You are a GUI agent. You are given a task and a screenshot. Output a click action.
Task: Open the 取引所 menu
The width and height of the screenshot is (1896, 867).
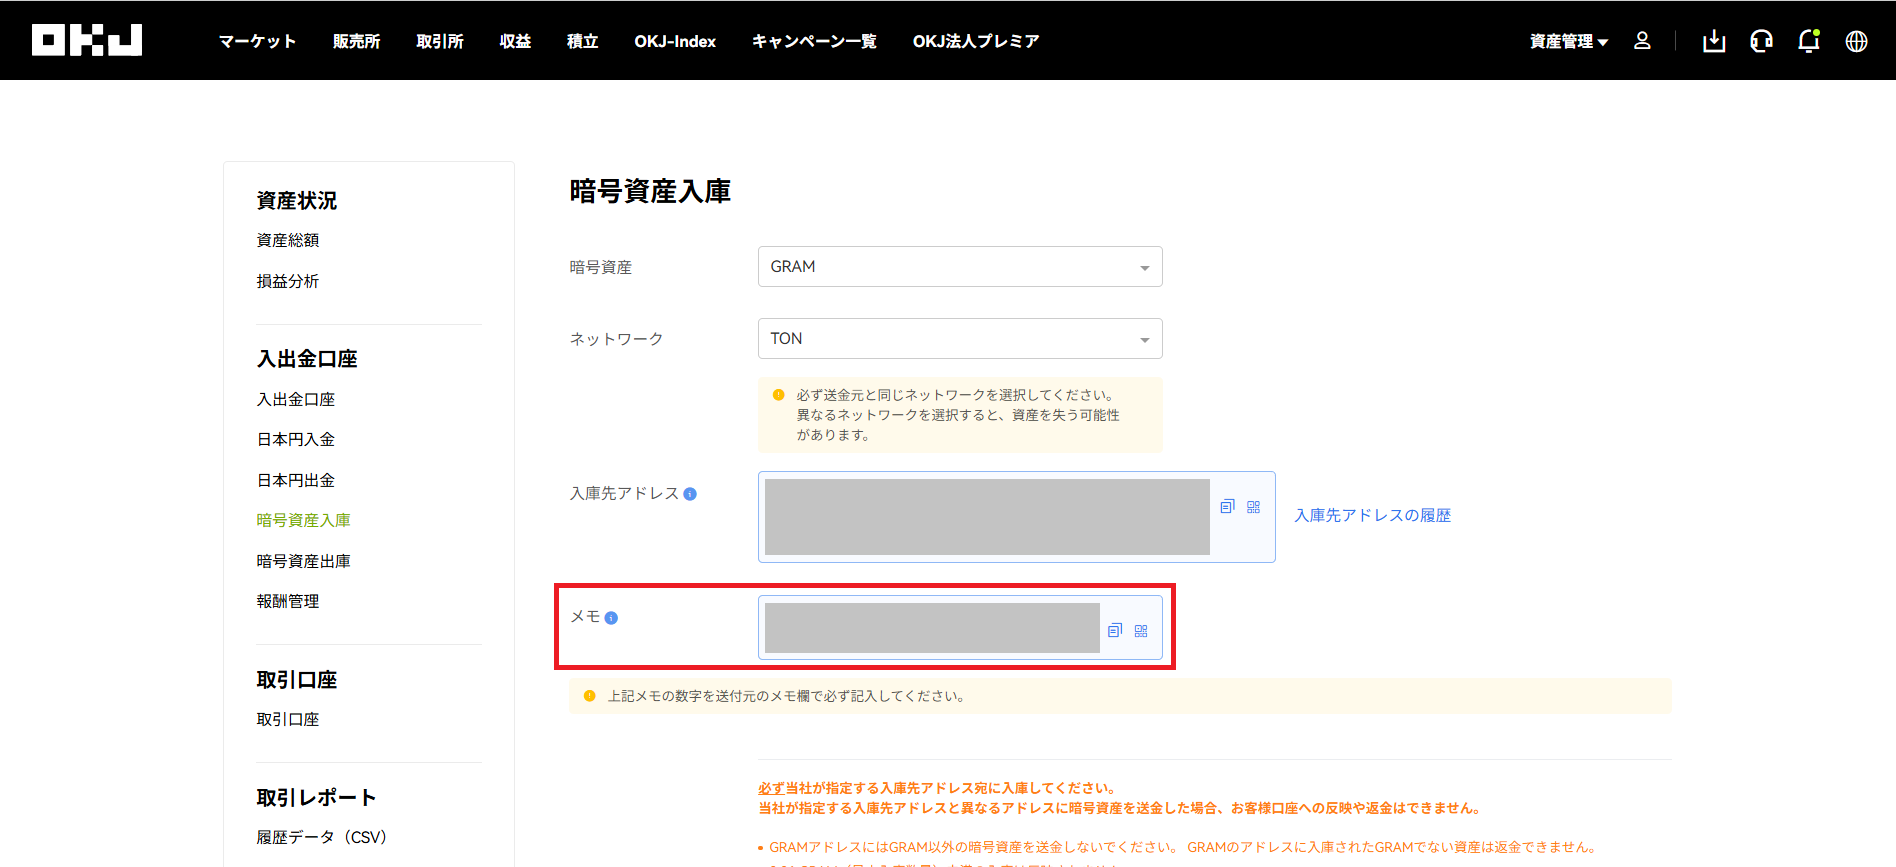(440, 41)
